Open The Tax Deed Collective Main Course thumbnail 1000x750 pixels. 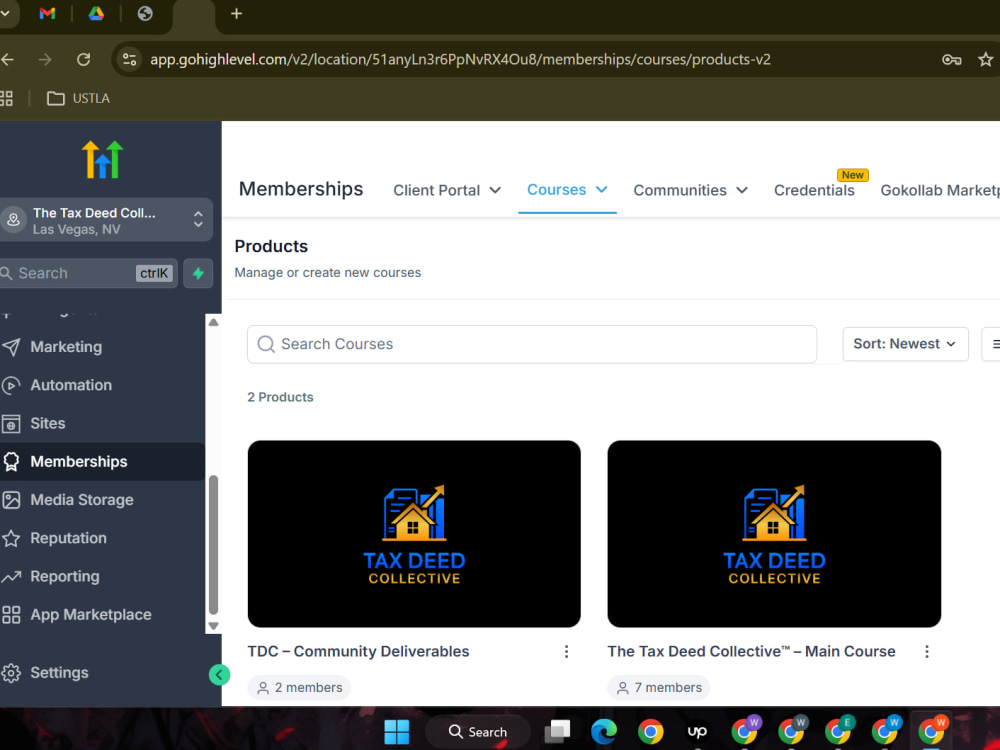pos(774,534)
